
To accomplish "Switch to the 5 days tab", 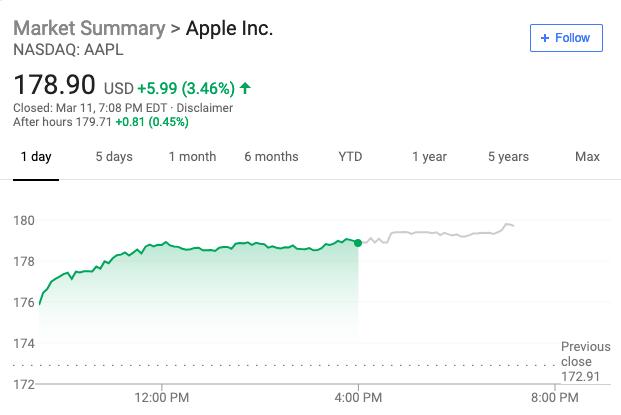I will point(114,157).
